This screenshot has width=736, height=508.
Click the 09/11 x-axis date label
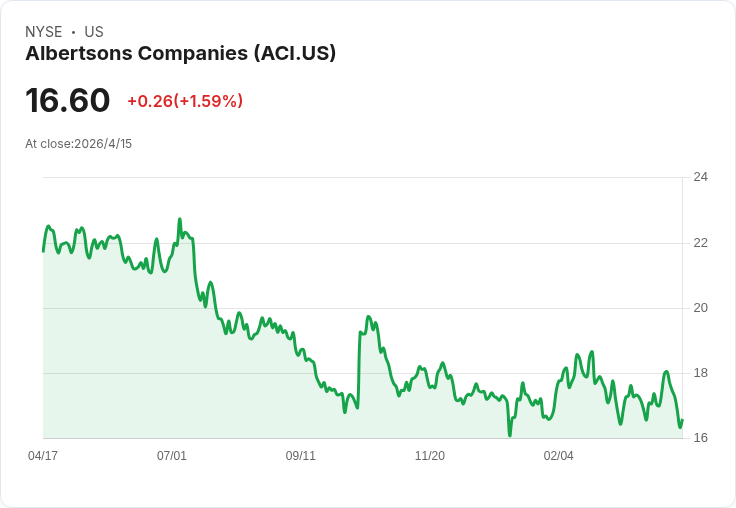(300, 455)
